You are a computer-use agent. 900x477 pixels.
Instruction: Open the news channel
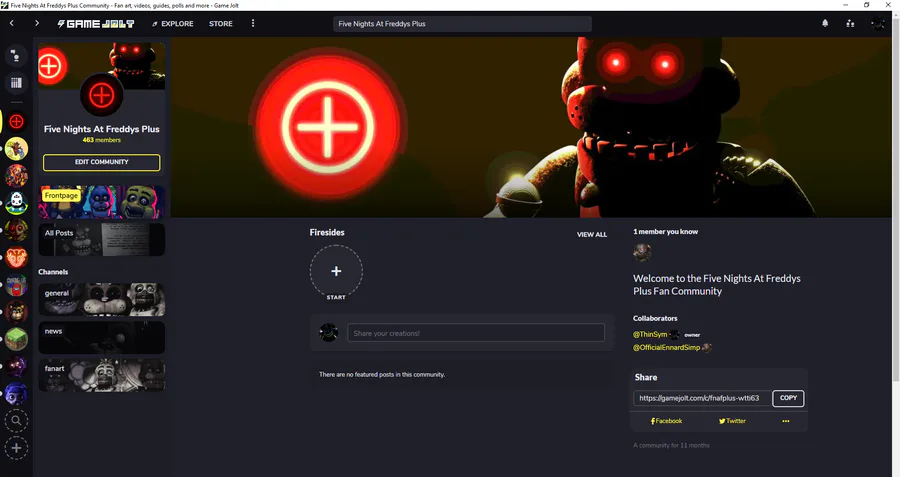[102, 338]
